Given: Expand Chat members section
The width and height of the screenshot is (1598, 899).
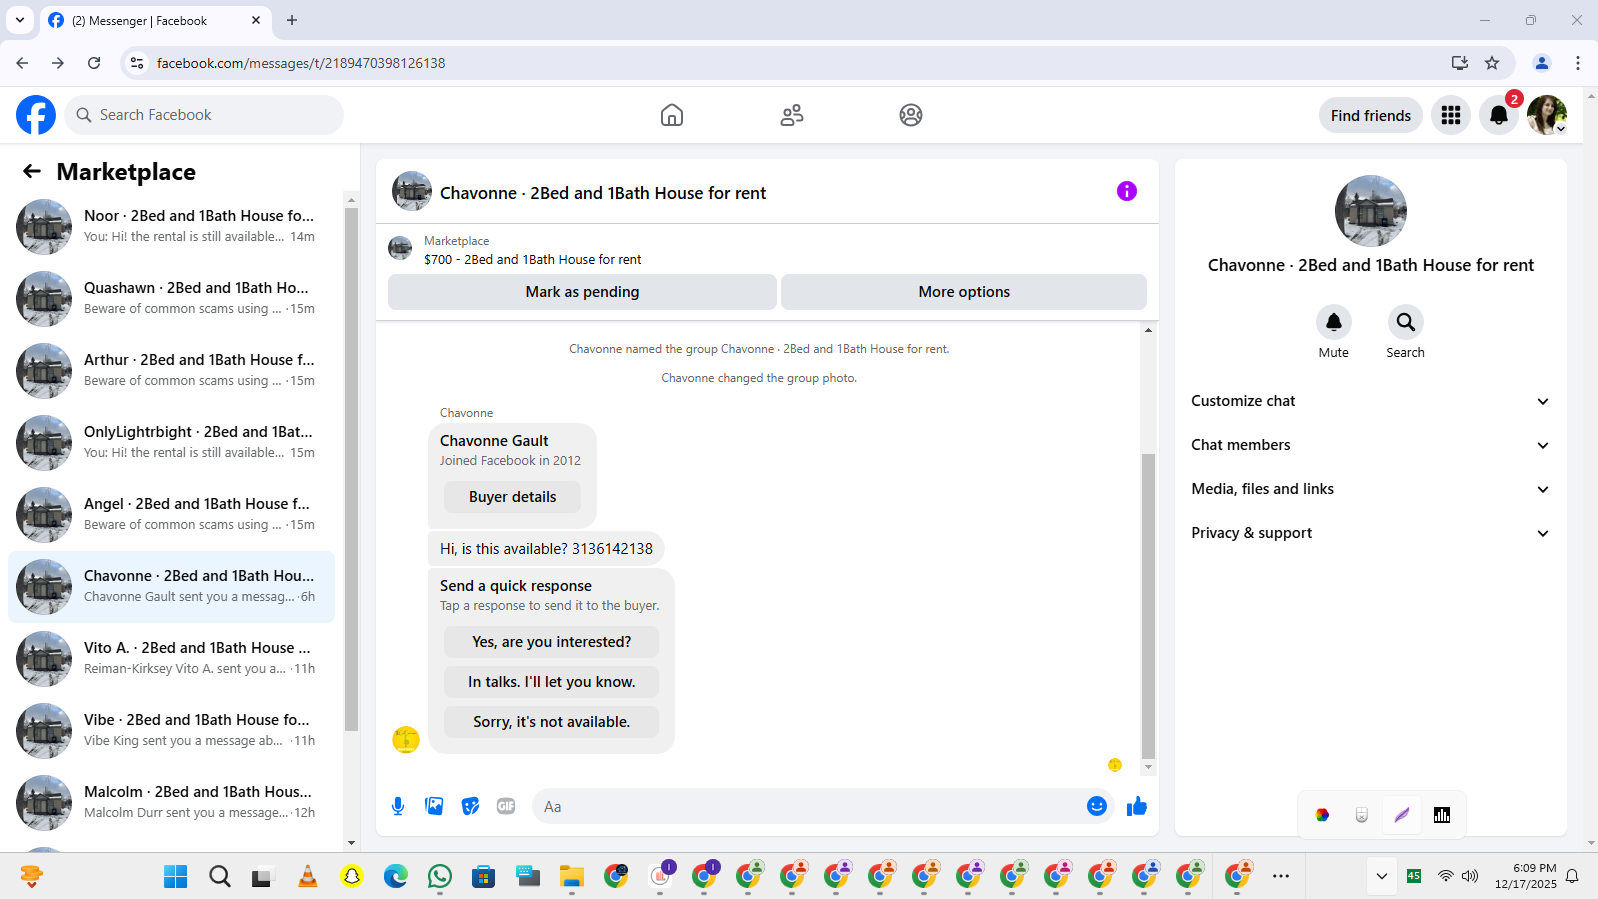Looking at the screenshot, I should tap(1370, 445).
